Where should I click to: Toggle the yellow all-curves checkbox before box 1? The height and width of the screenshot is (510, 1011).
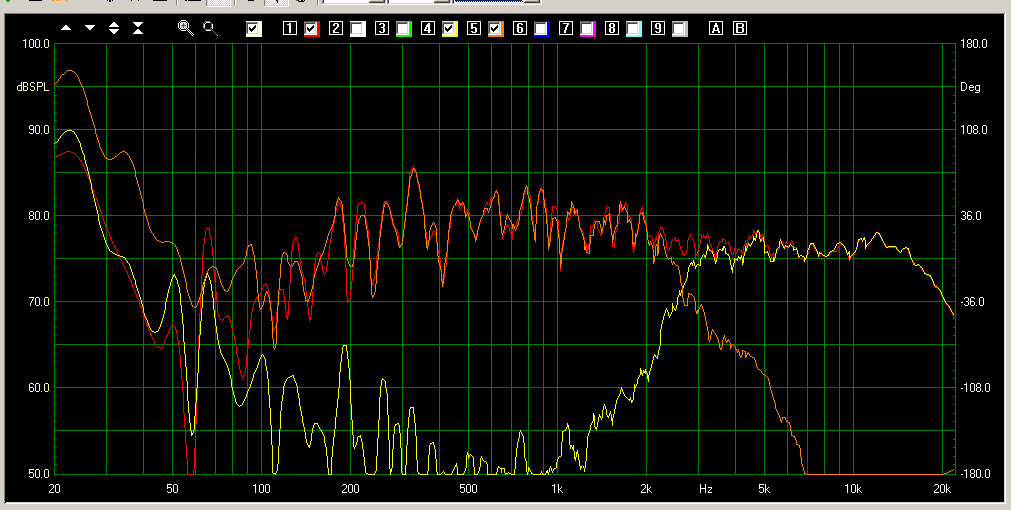[x=254, y=29]
